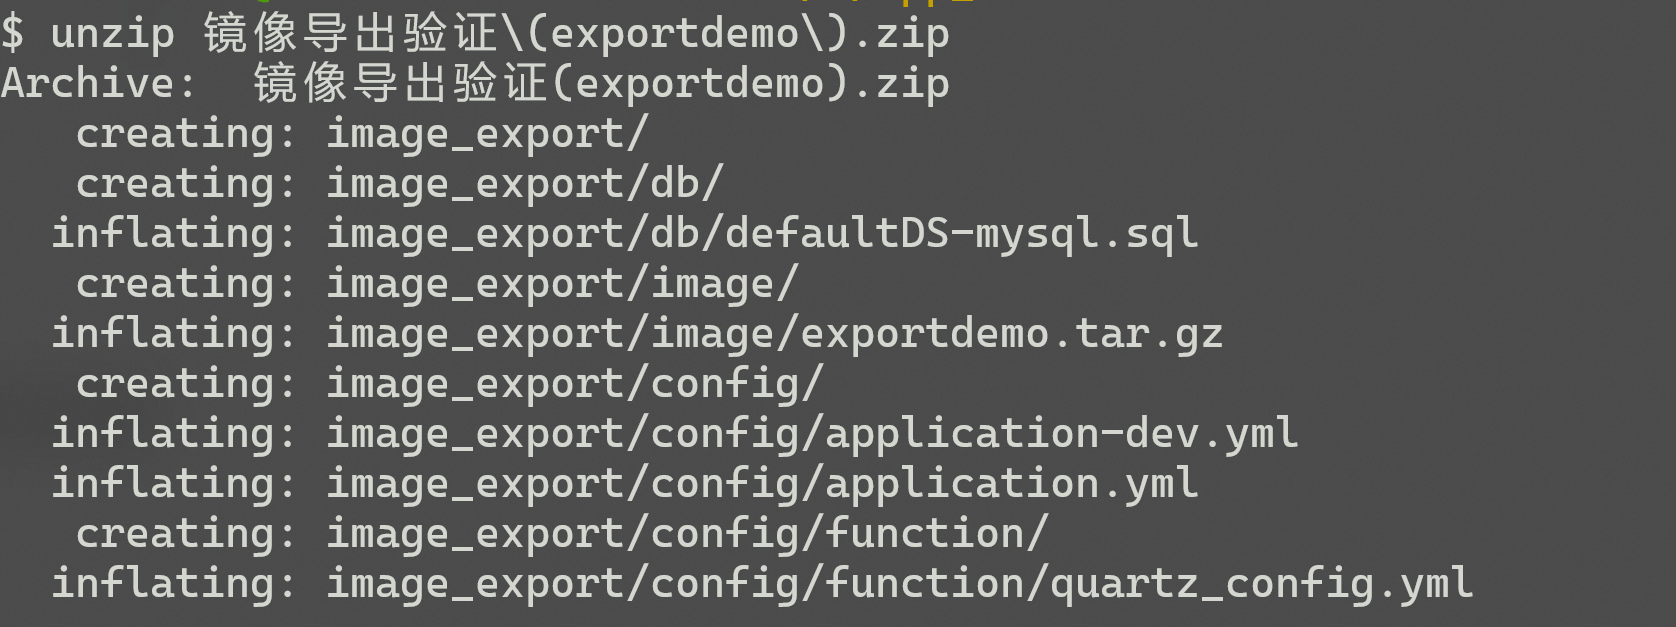Click the Chinese text 镜像导出验证 in command

[x=351, y=34]
